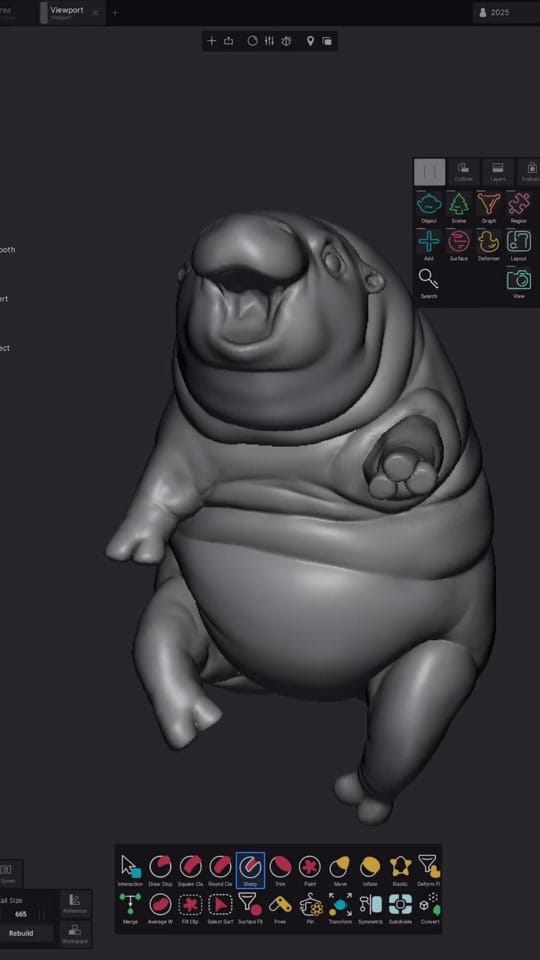Open the Region puzzle menu

tap(519, 208)
